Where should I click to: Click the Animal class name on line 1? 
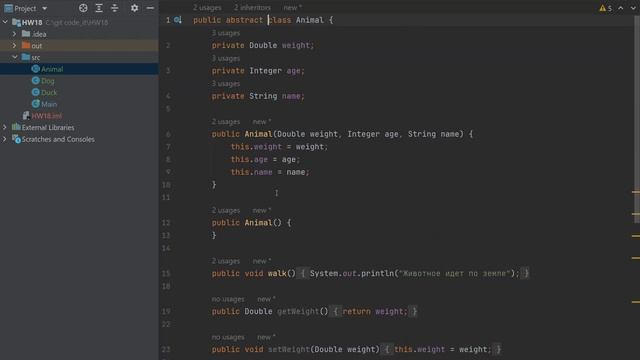coord(310,20)
